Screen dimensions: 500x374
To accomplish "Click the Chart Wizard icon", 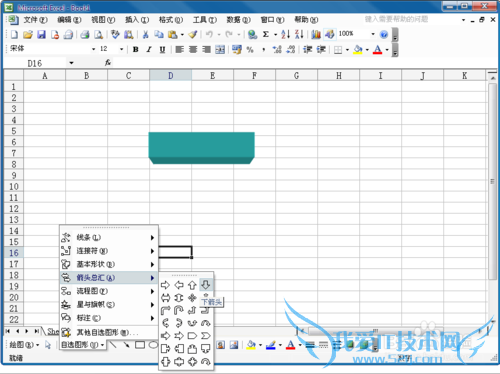I will (316, 34).
